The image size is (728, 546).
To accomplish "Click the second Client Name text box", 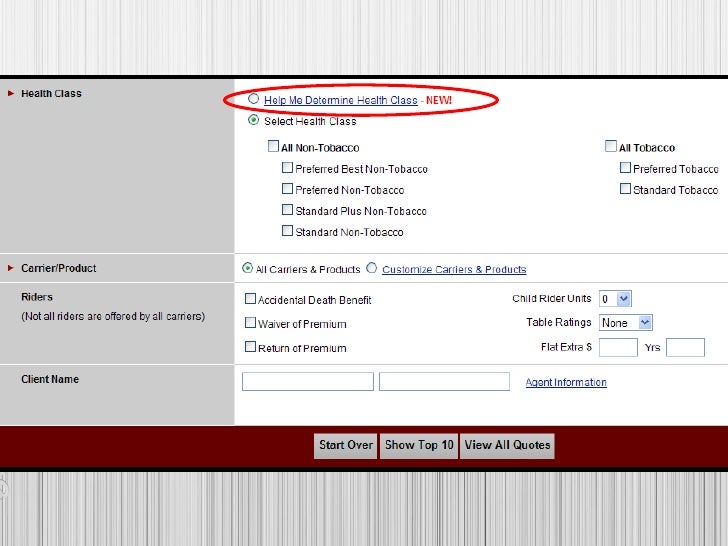I will (444, 382).
